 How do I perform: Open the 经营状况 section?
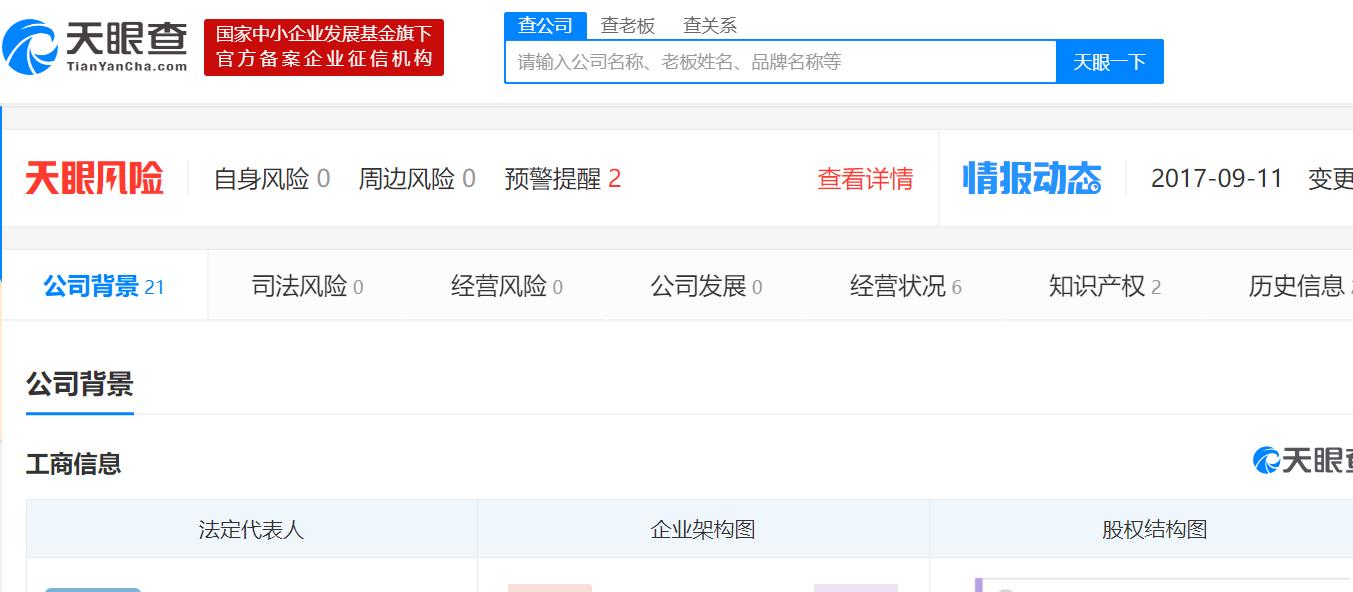tap(898, 285)
